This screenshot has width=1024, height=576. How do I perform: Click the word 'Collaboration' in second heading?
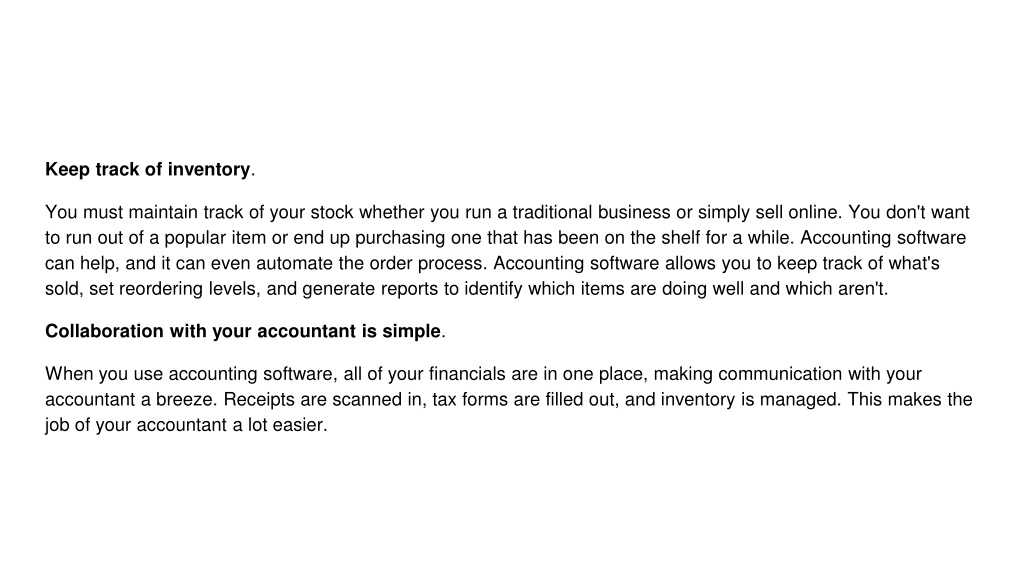(x=104, y=332)
